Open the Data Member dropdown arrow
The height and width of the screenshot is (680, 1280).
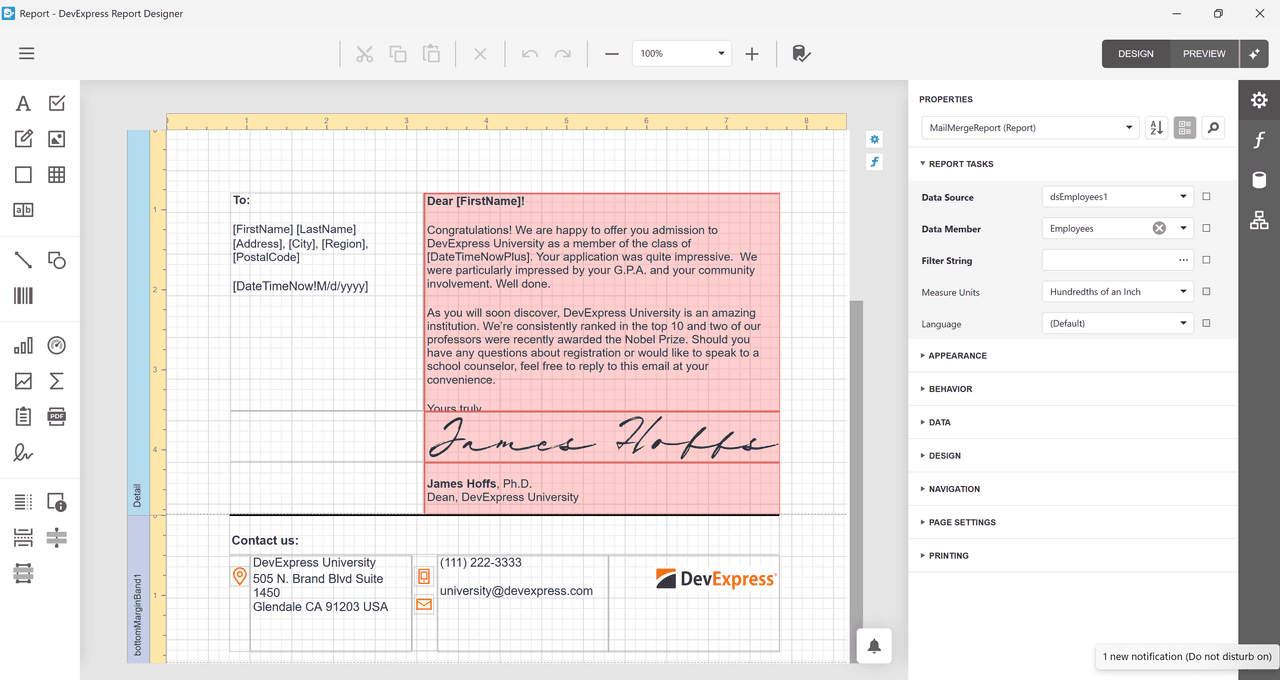tap(1183, 228)
